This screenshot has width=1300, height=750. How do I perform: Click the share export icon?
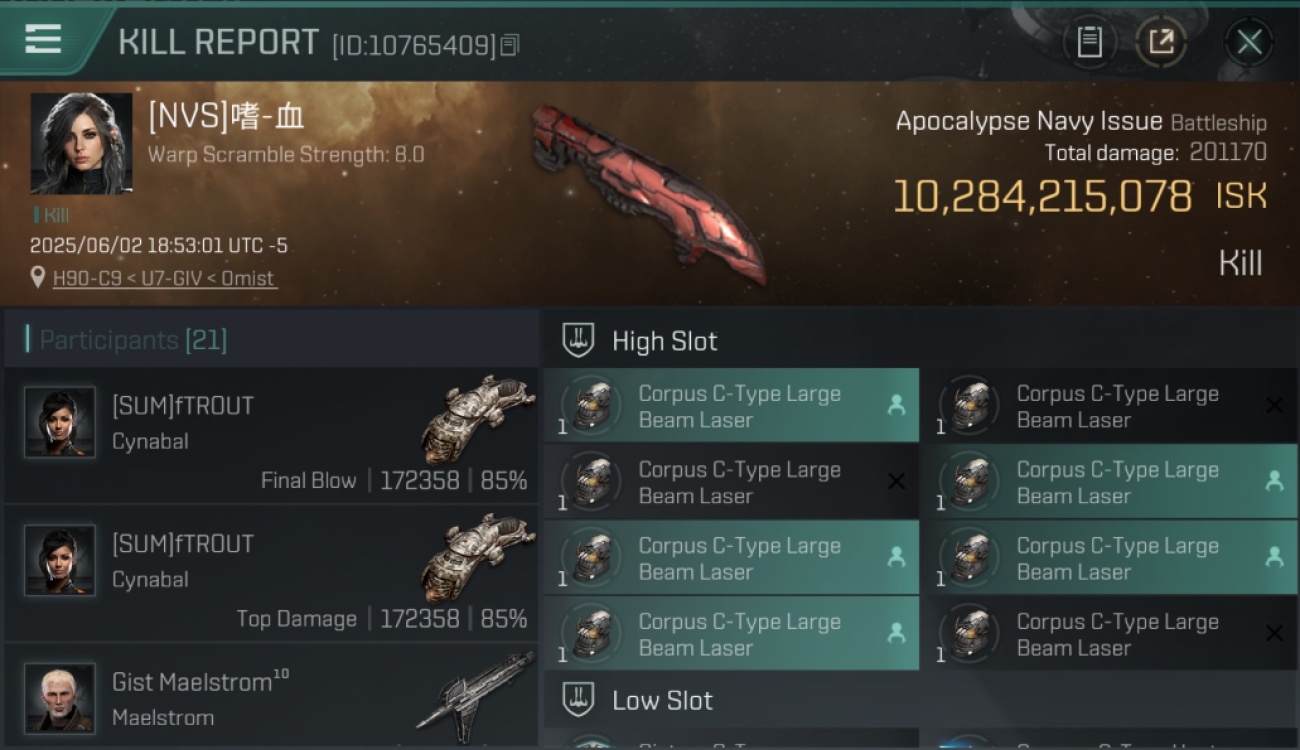pyautogui.click(x=1160, y=42)
